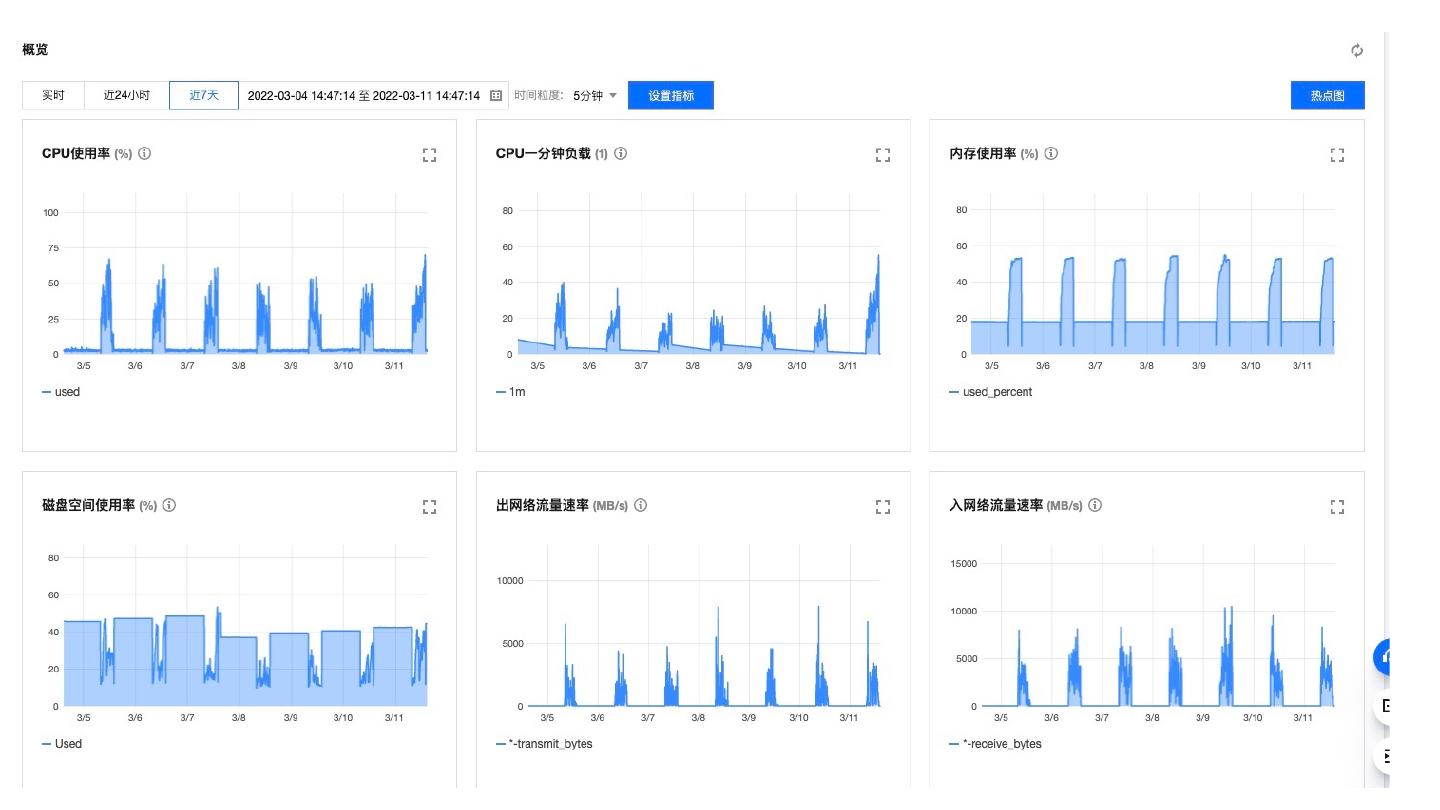Expand the 内存使用率 chart to fullscreen

[x=1337, y=155]
